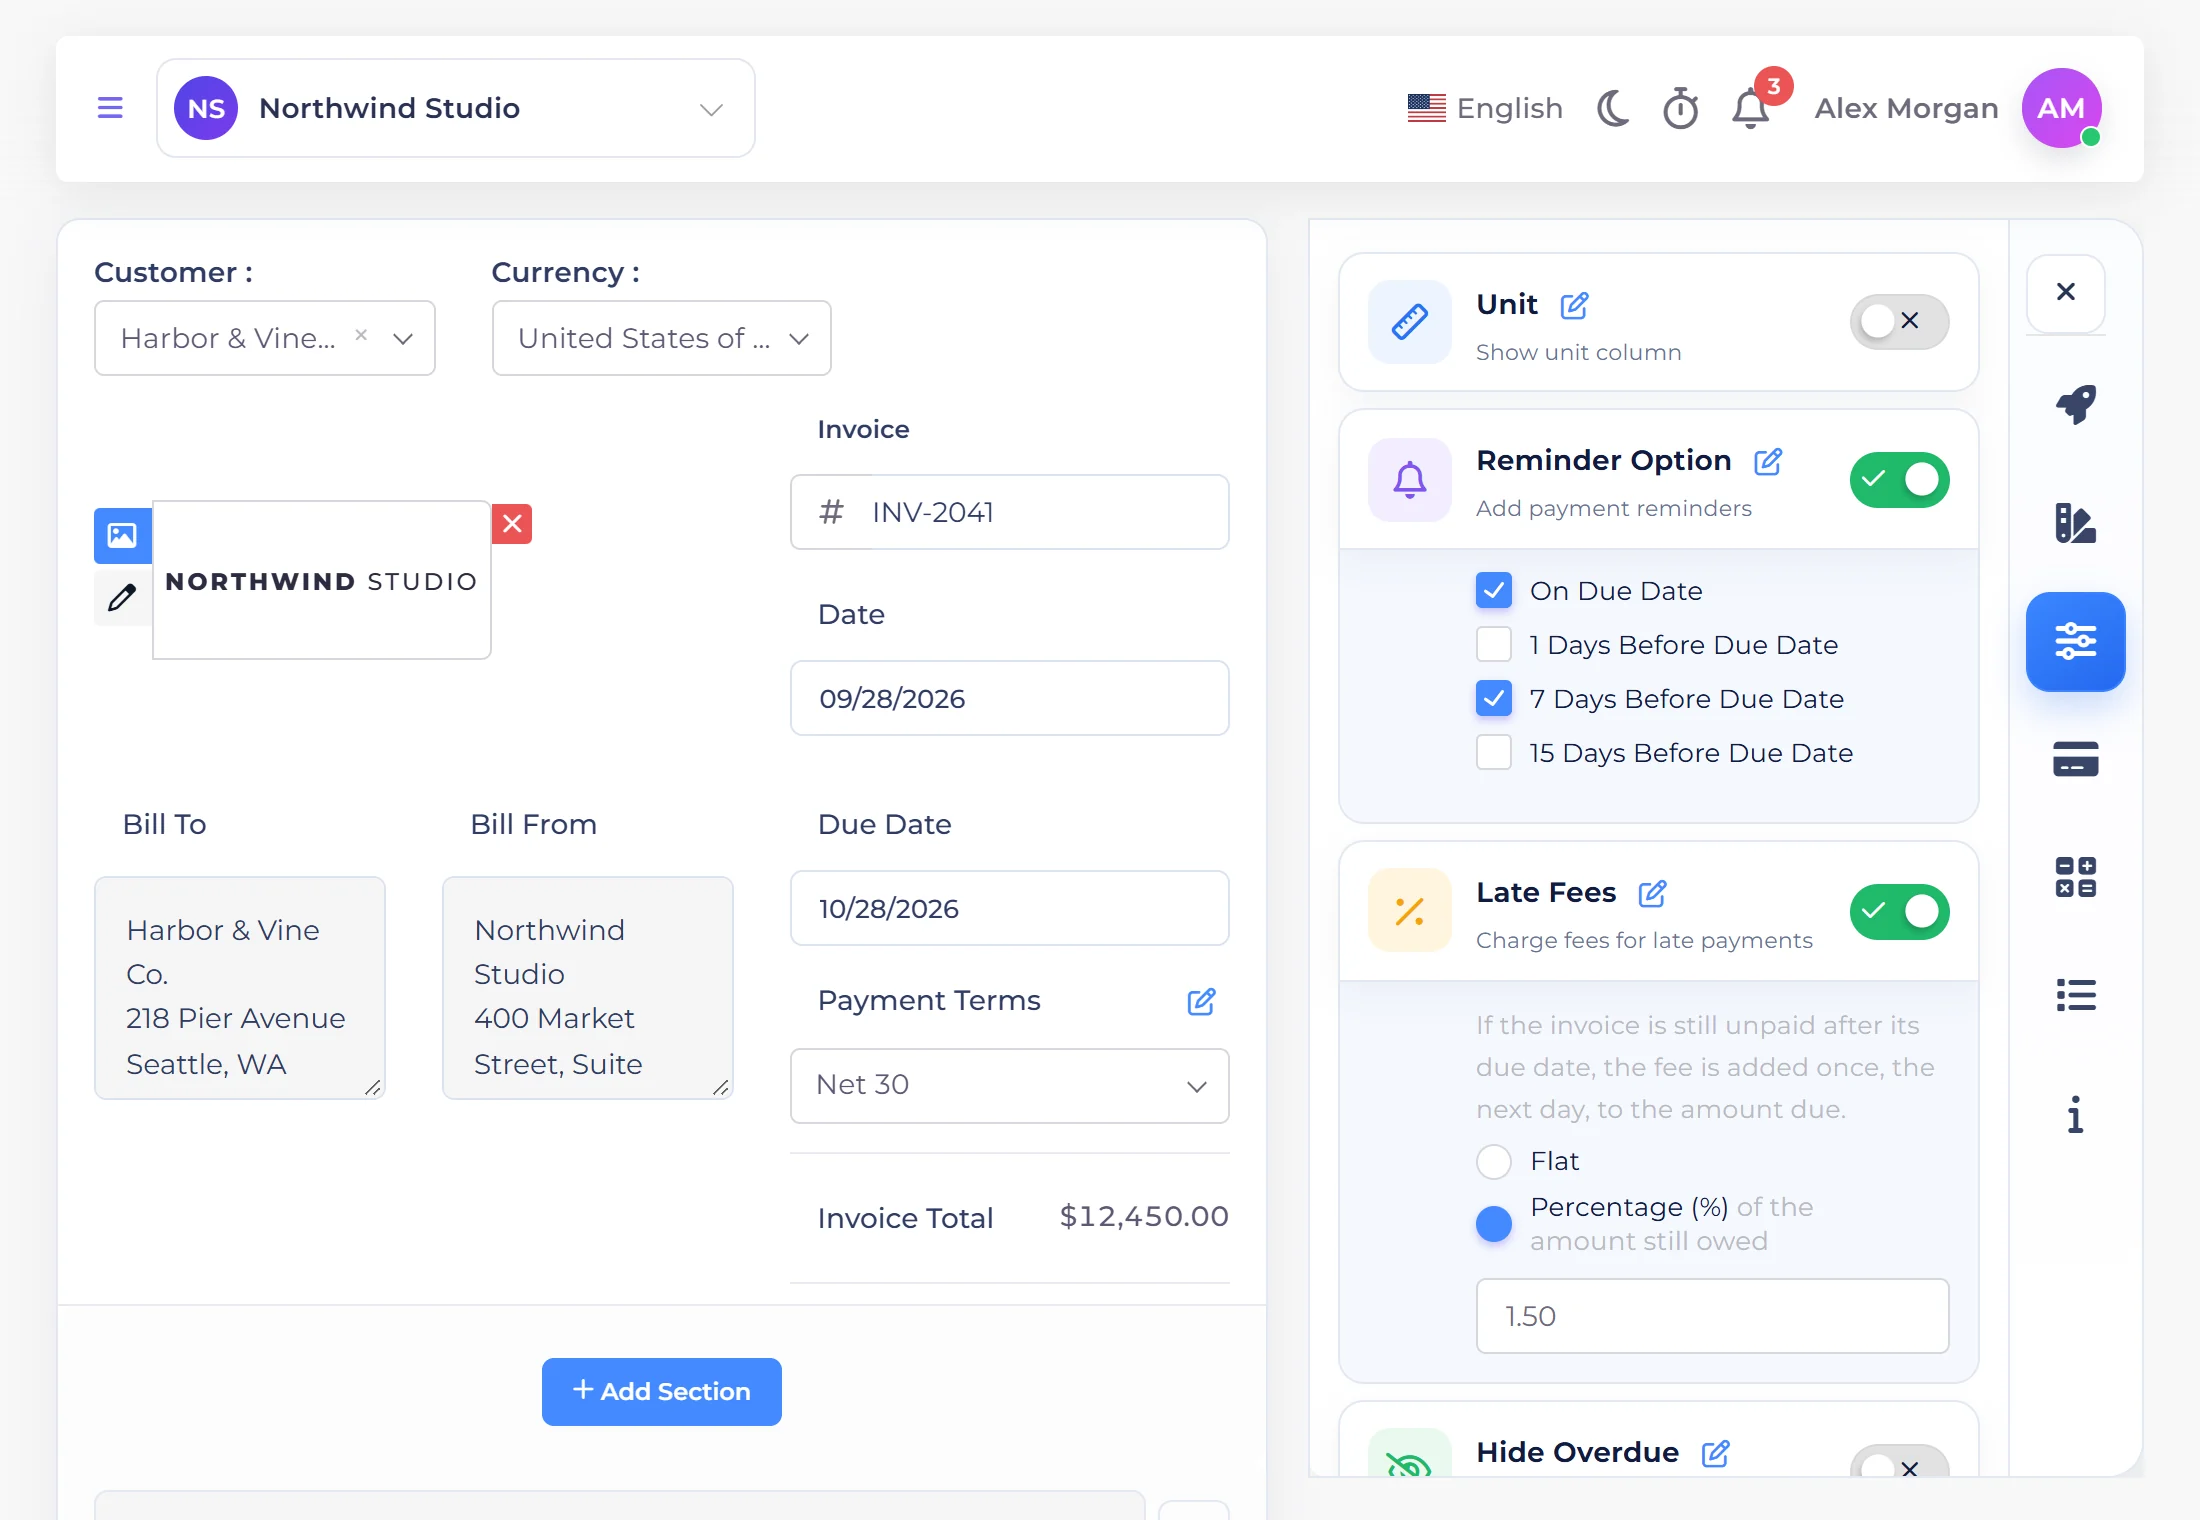Click the Due Date 10/28/2026 field
The height and width of the screenshot is (1520, 2200).
(1010, 908)
